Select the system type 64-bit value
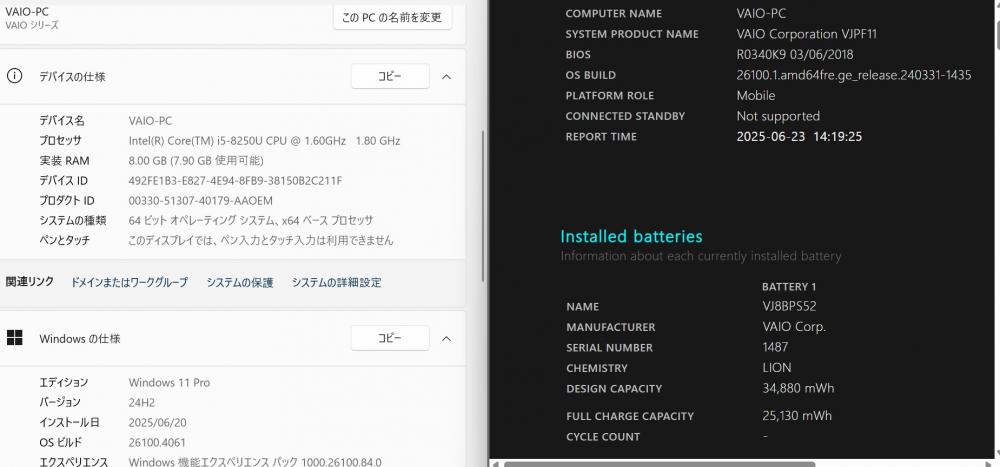 click(x=251, y=220)
